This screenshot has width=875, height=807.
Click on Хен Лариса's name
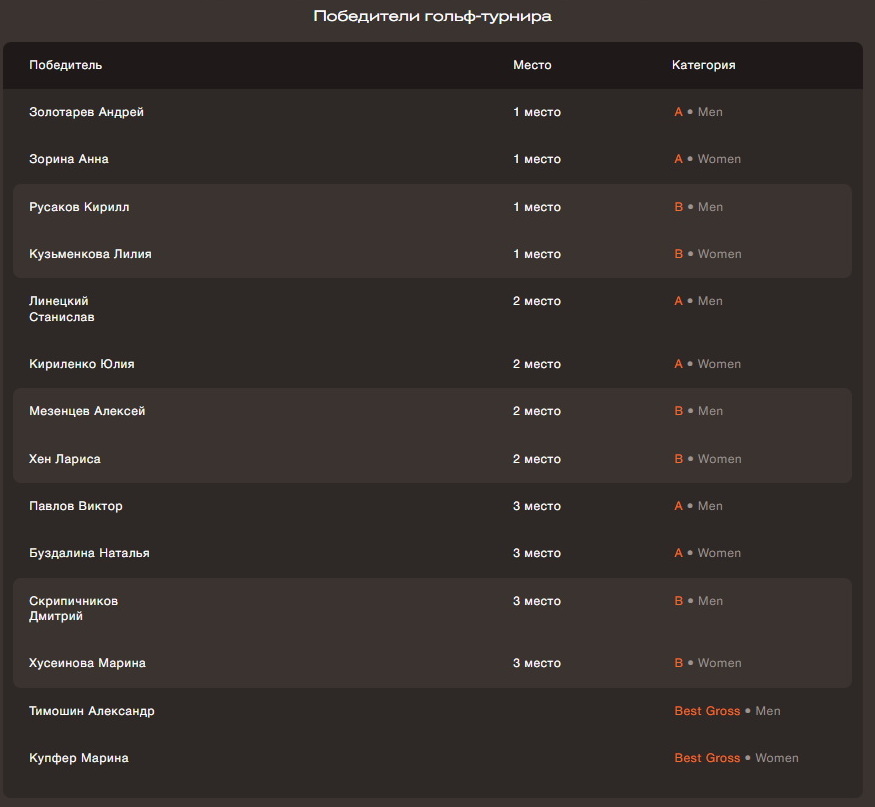click(65, 459)
